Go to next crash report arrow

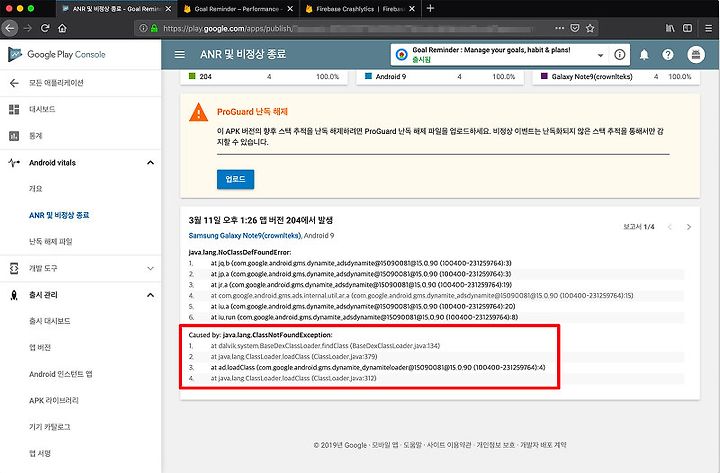[x=688, y=227]
